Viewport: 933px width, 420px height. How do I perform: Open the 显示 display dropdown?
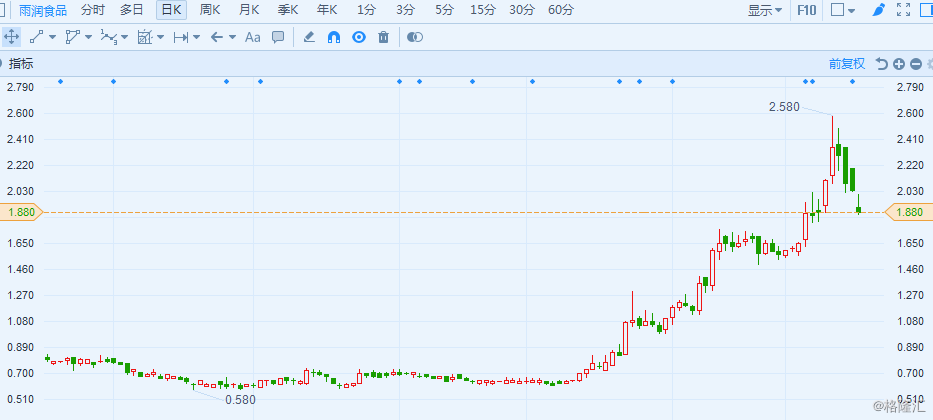(x=765, y=10)
